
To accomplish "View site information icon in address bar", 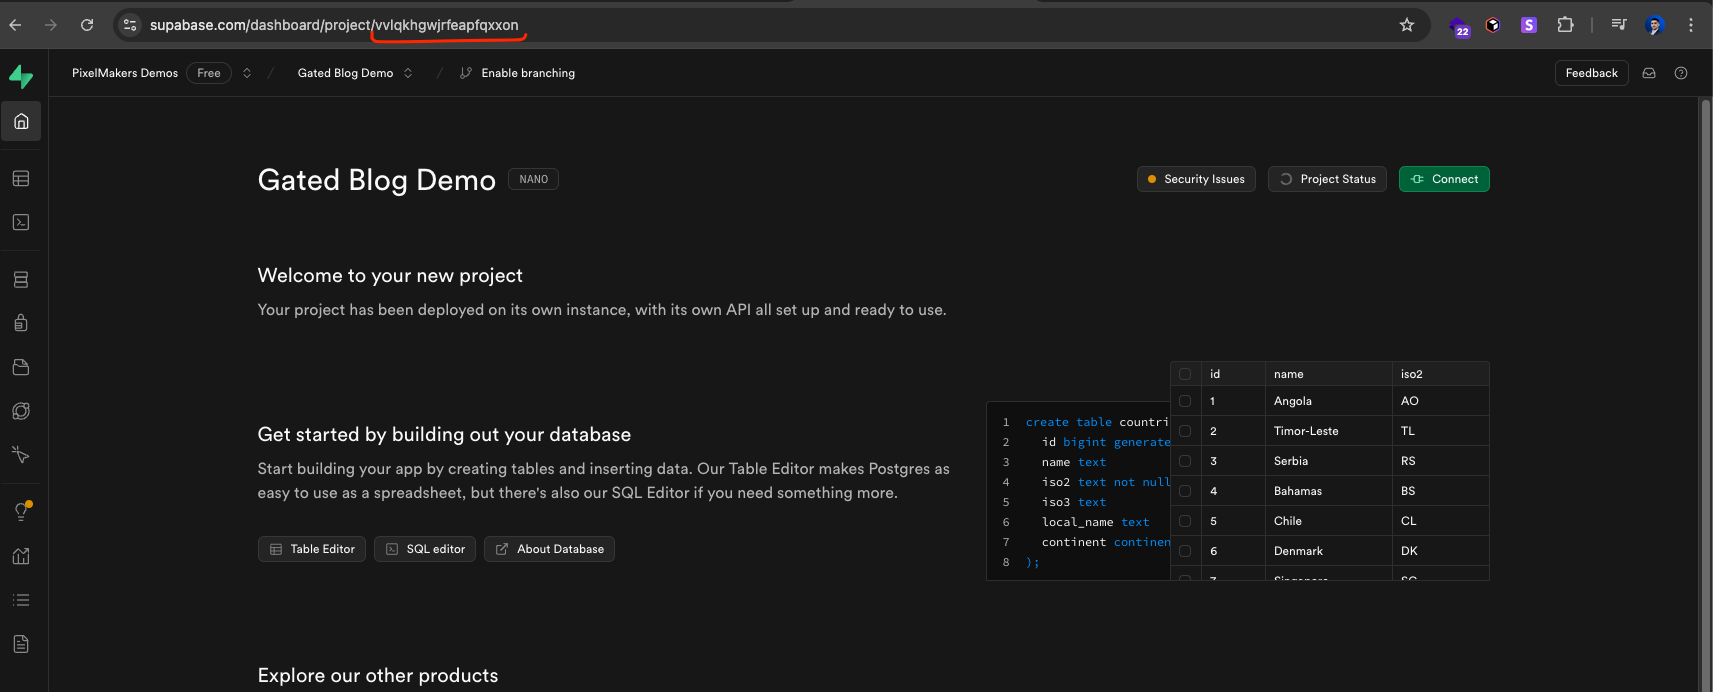I will [x=130, y=25].
